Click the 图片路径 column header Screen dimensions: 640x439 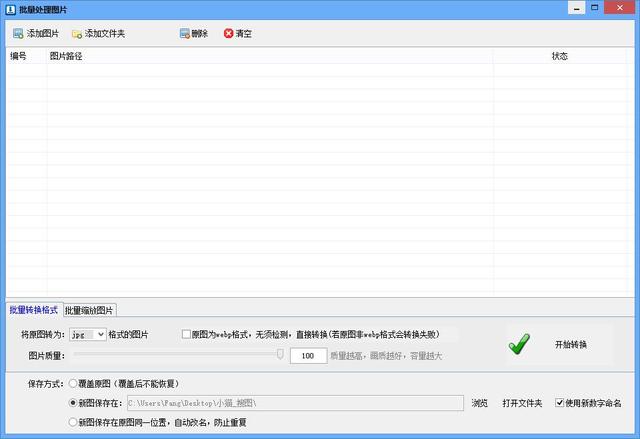pyautogui.click(x=270, y=56)
